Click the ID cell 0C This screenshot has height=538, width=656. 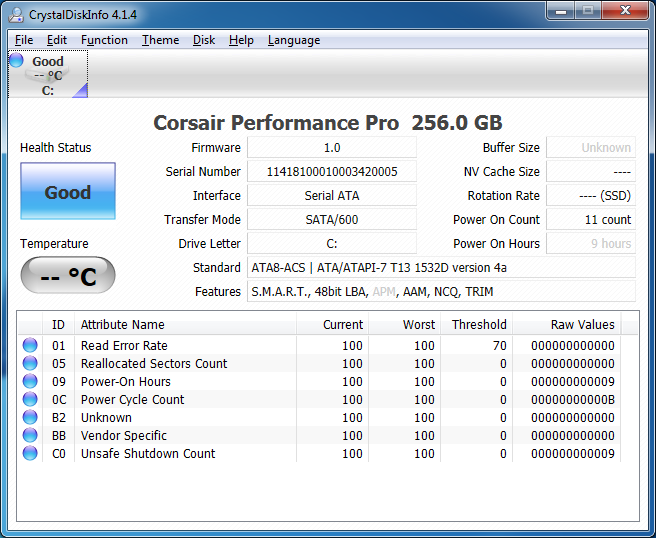tap(59, 400)
